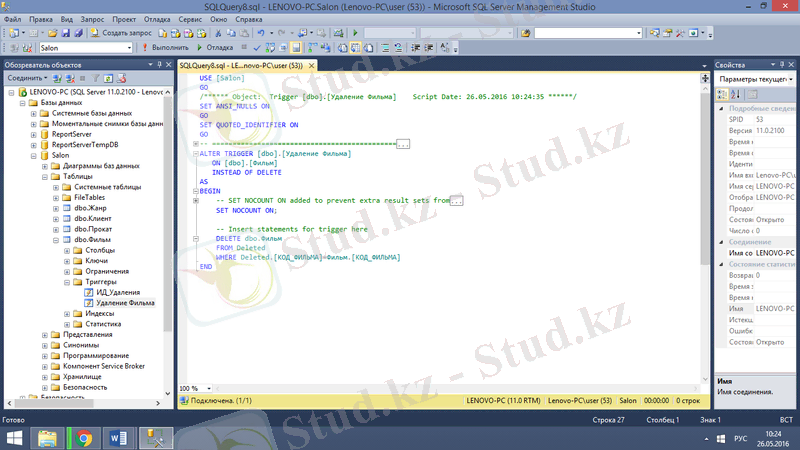
Task: Expand the dbo.Жанр table
Action: point(56,208)
